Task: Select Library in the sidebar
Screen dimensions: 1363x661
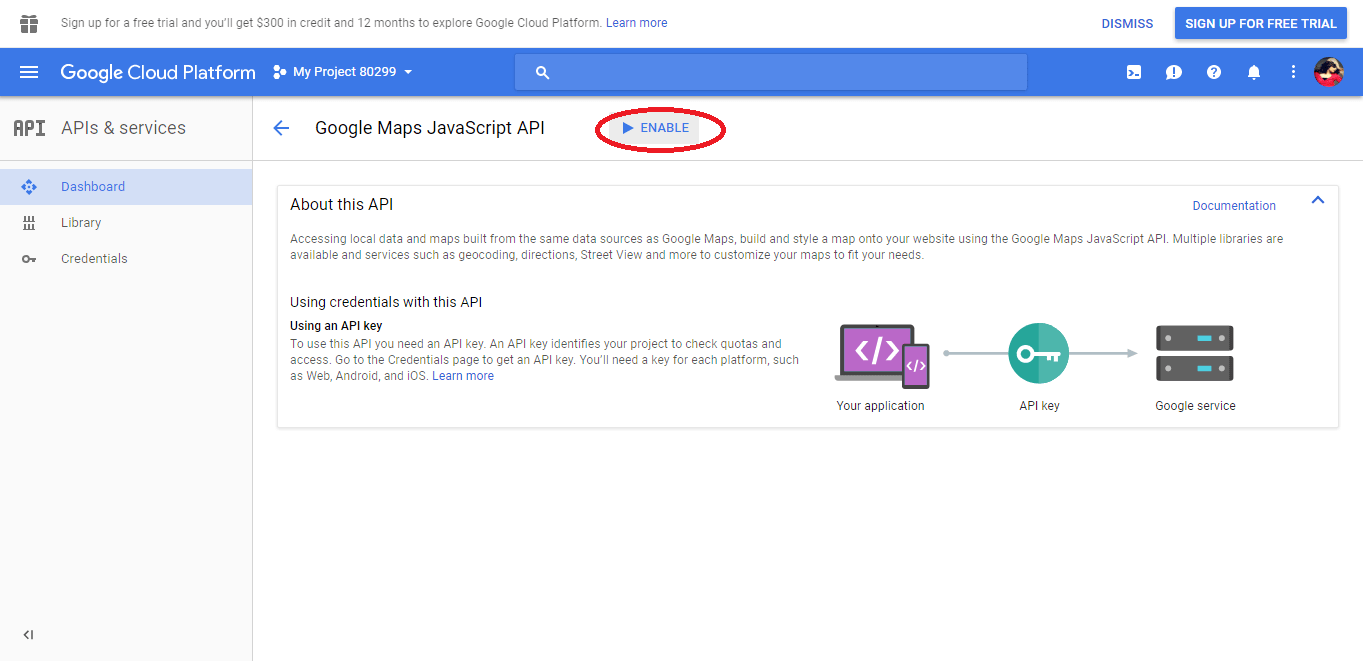Action: coord(126,223)
